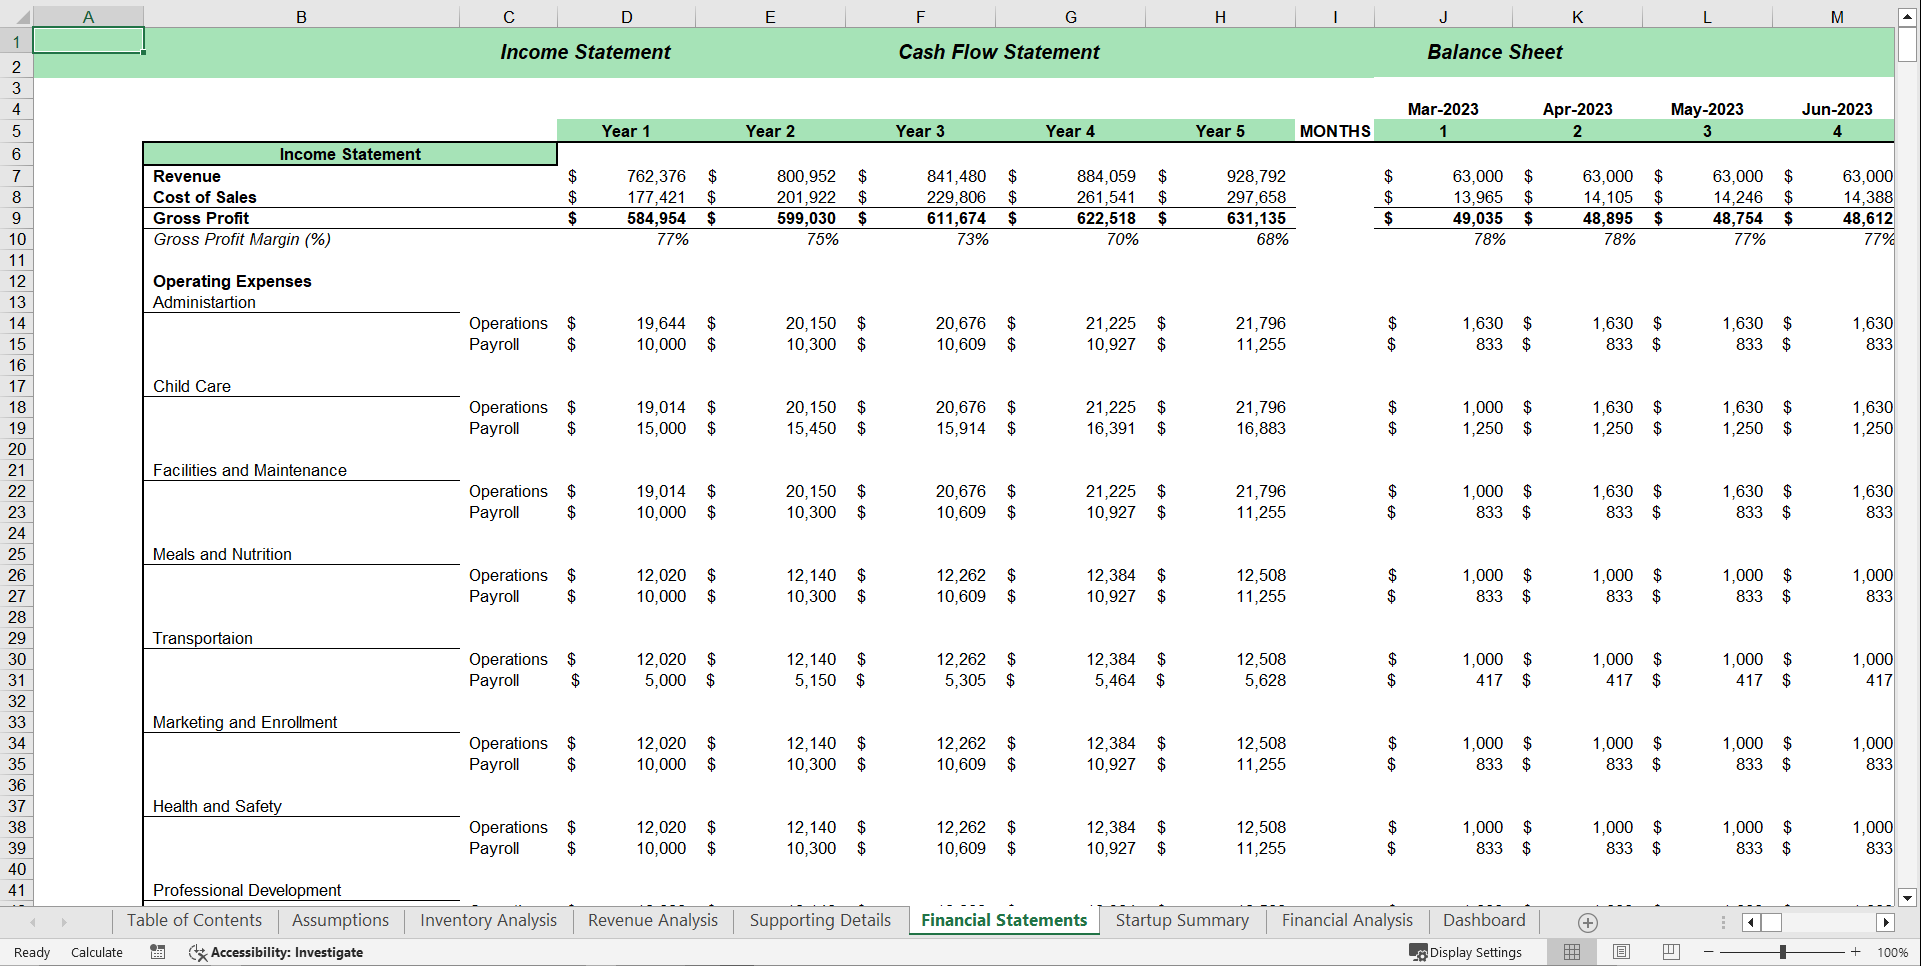
Task: Select row 14 header
Action: point(16,323)
